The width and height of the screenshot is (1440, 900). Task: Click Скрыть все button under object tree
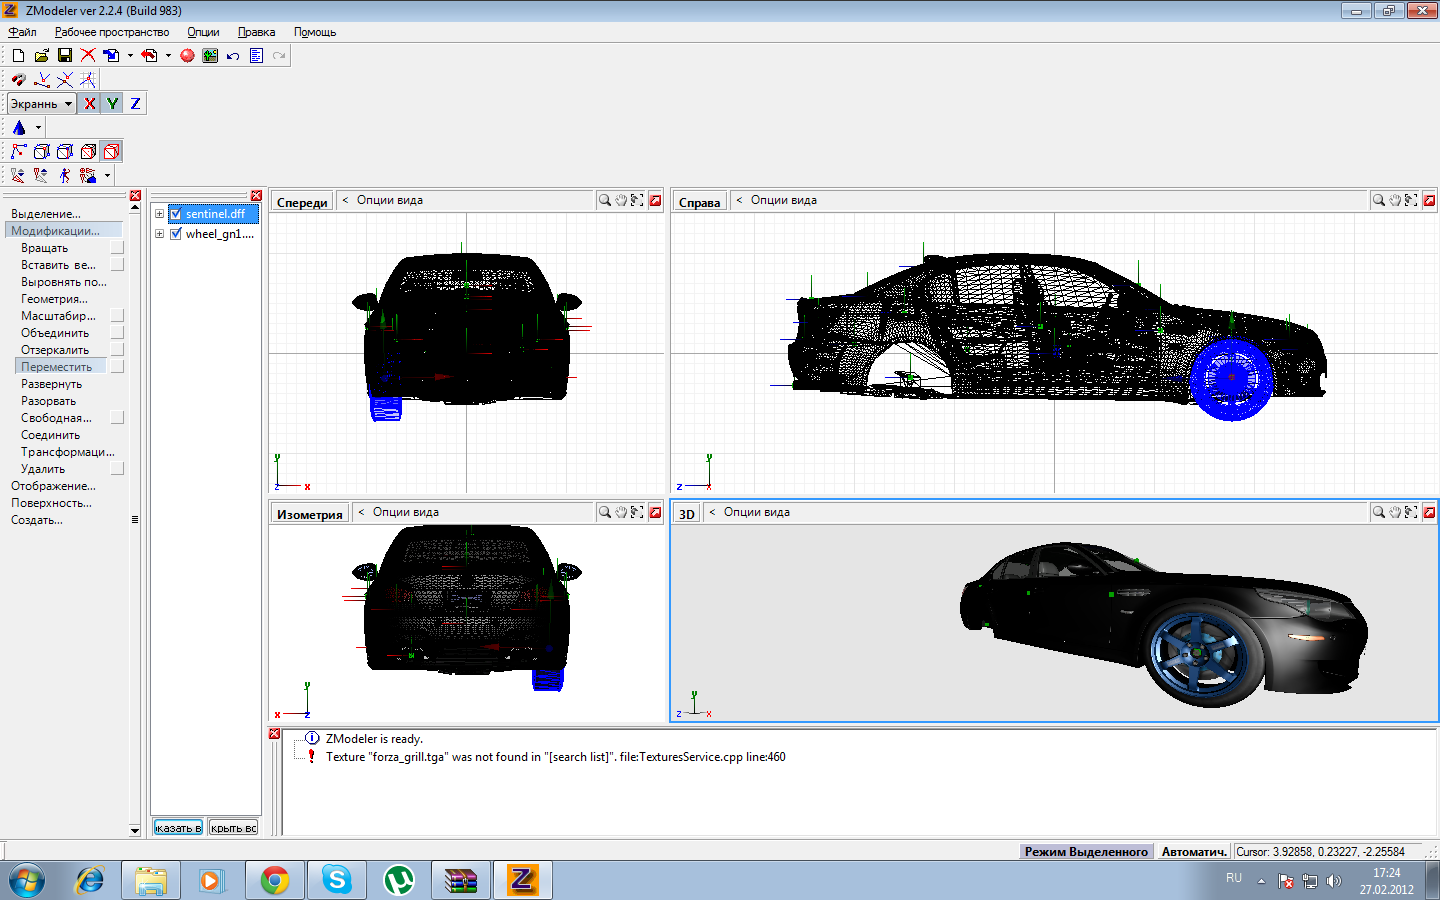(x=233, y=827)
